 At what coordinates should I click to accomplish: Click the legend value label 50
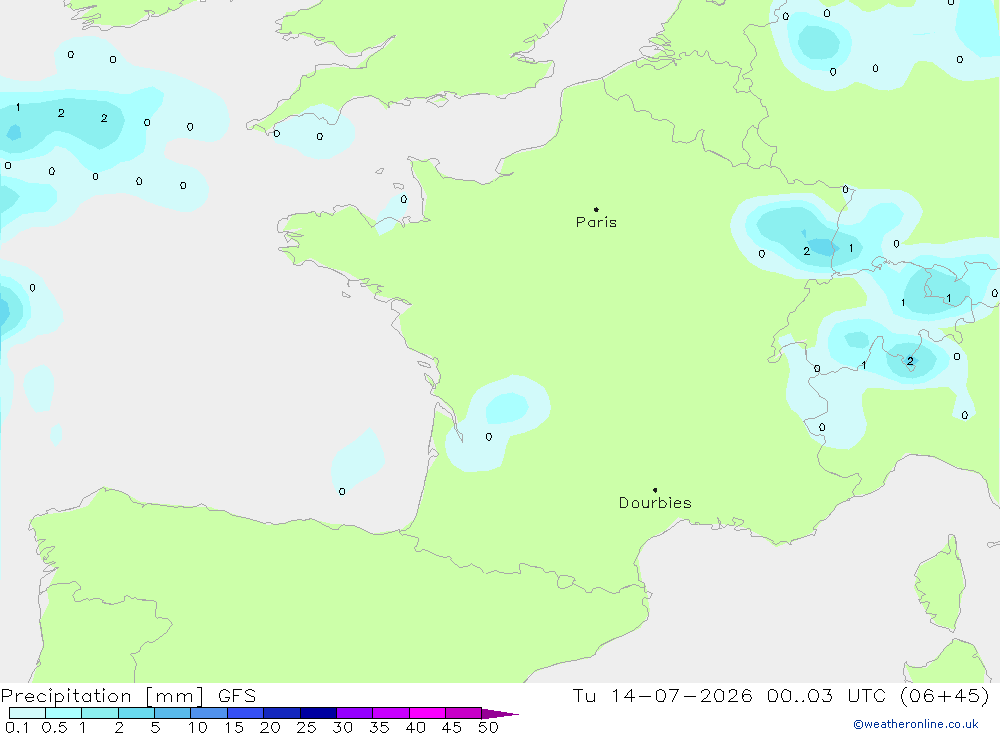tap(488, 727)
